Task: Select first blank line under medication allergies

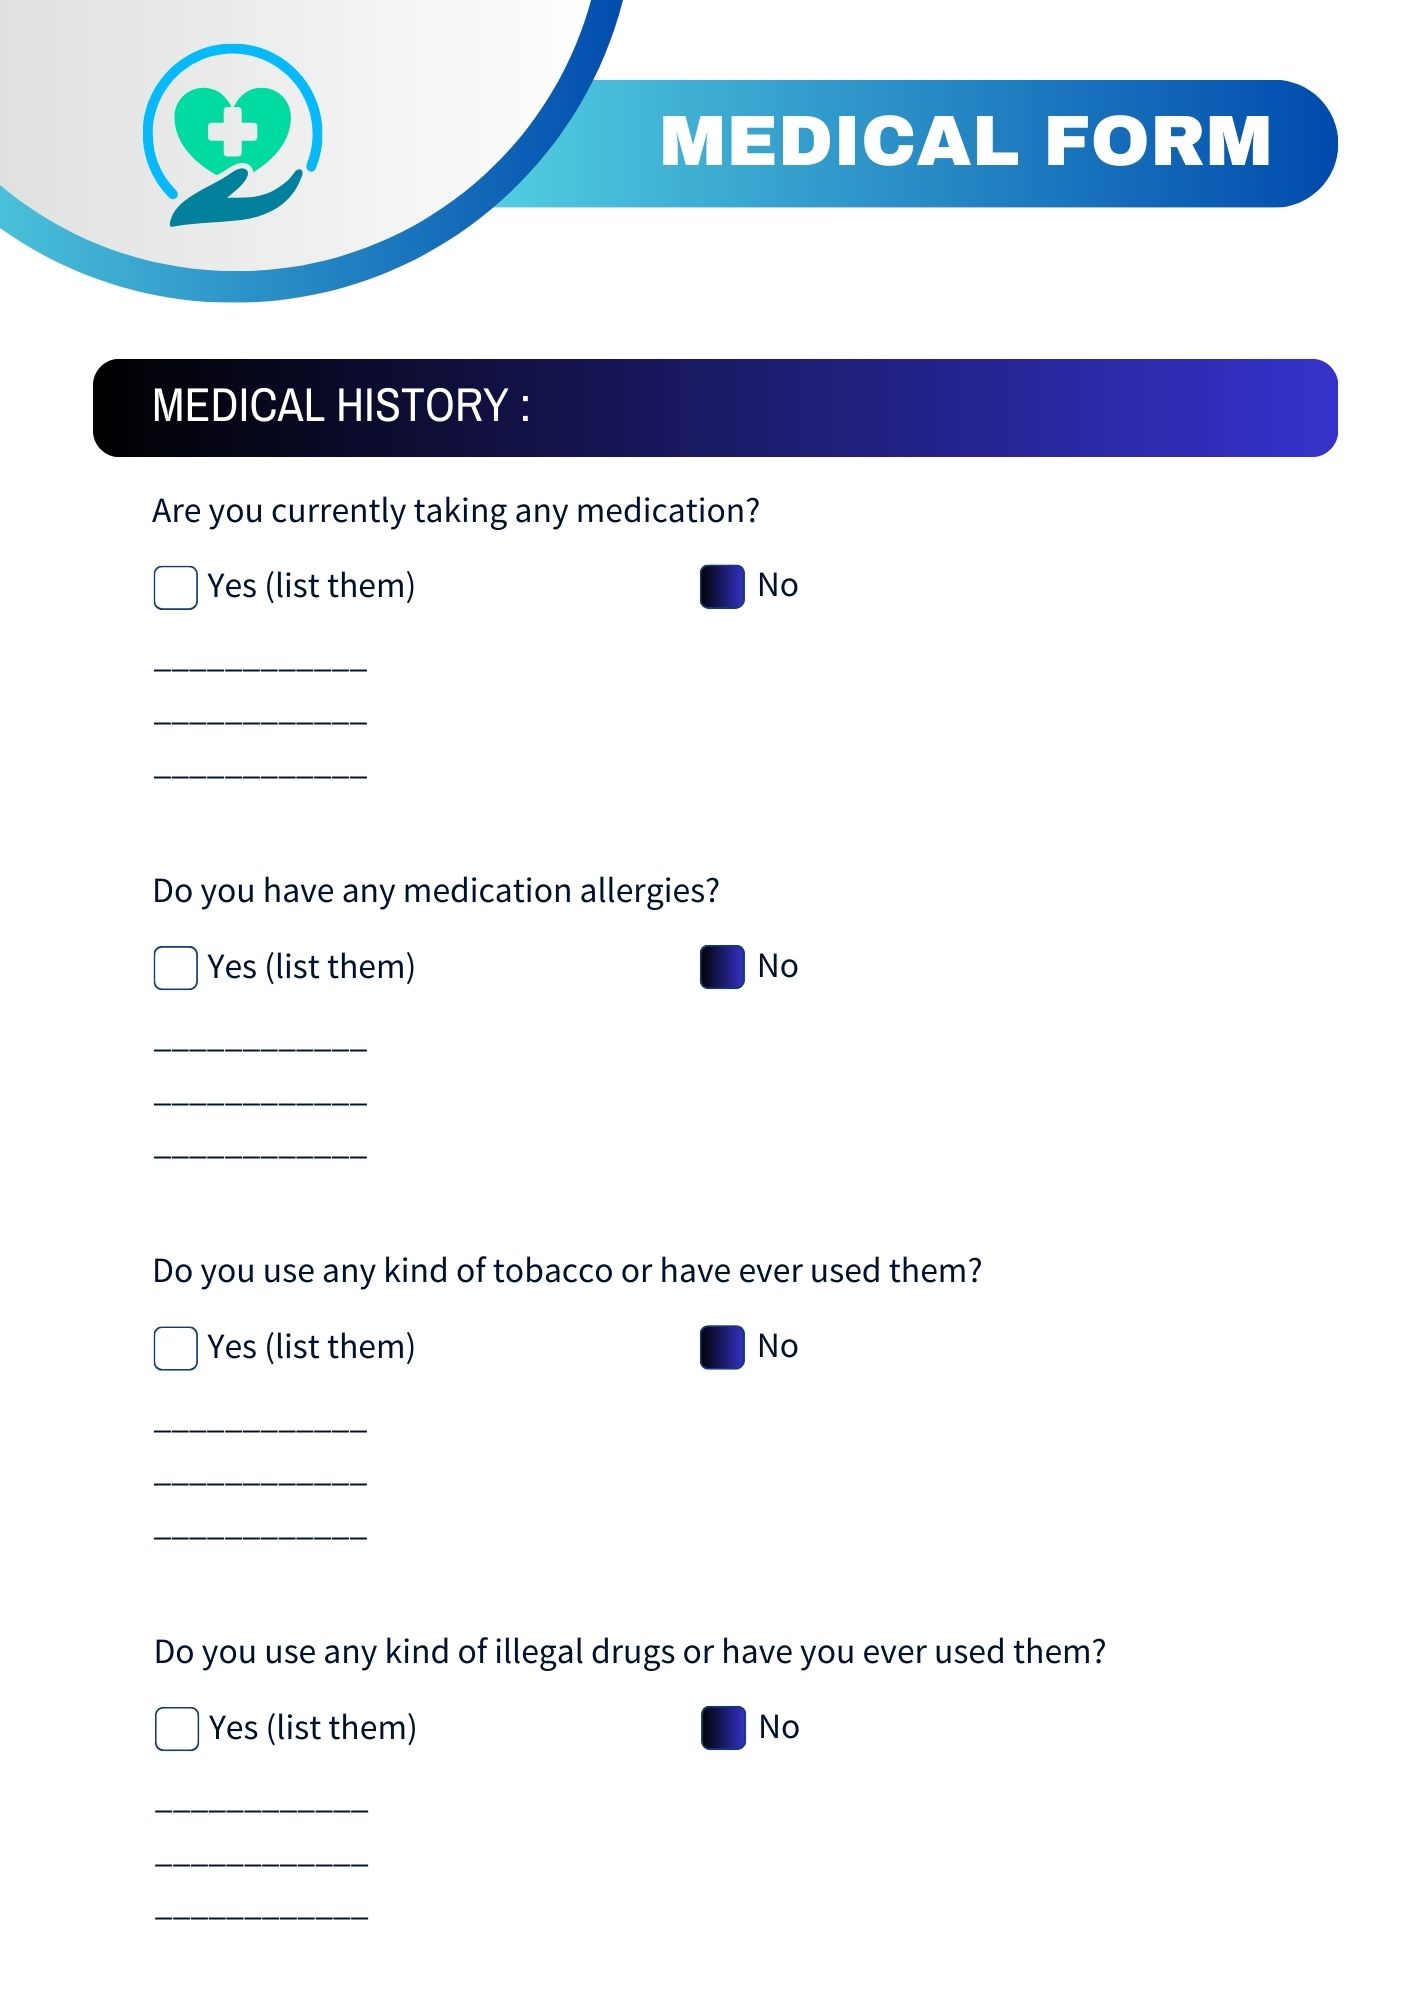Action: click(x=260, y=1046)
